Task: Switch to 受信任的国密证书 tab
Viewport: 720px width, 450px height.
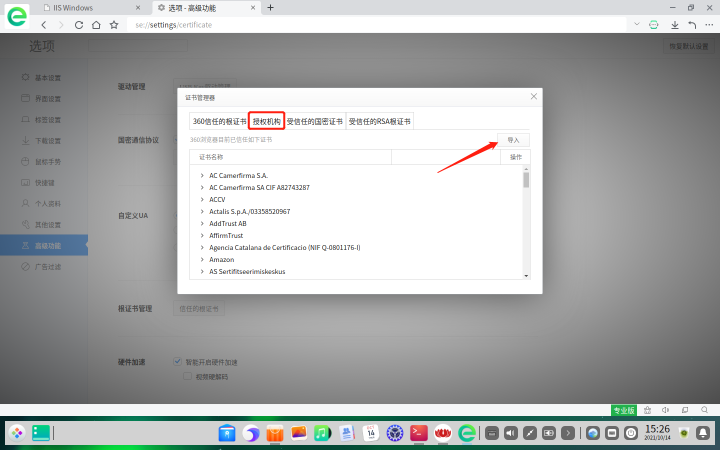Action: [315, 121]
